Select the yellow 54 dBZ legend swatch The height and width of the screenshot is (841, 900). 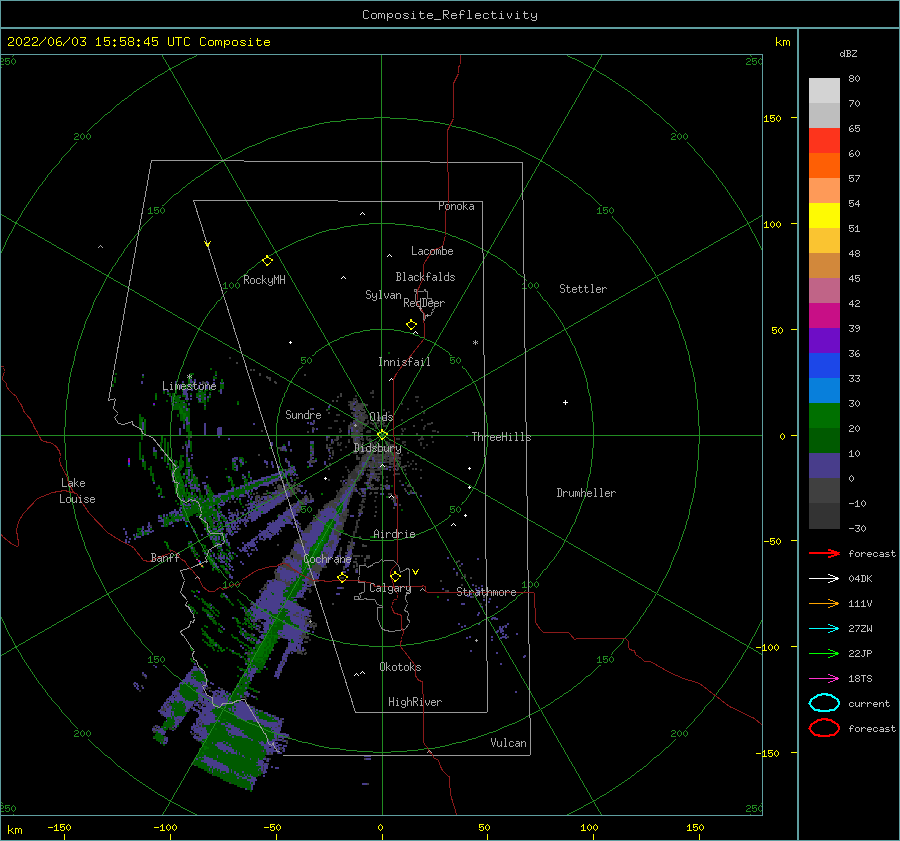click(x=824, y=215)
